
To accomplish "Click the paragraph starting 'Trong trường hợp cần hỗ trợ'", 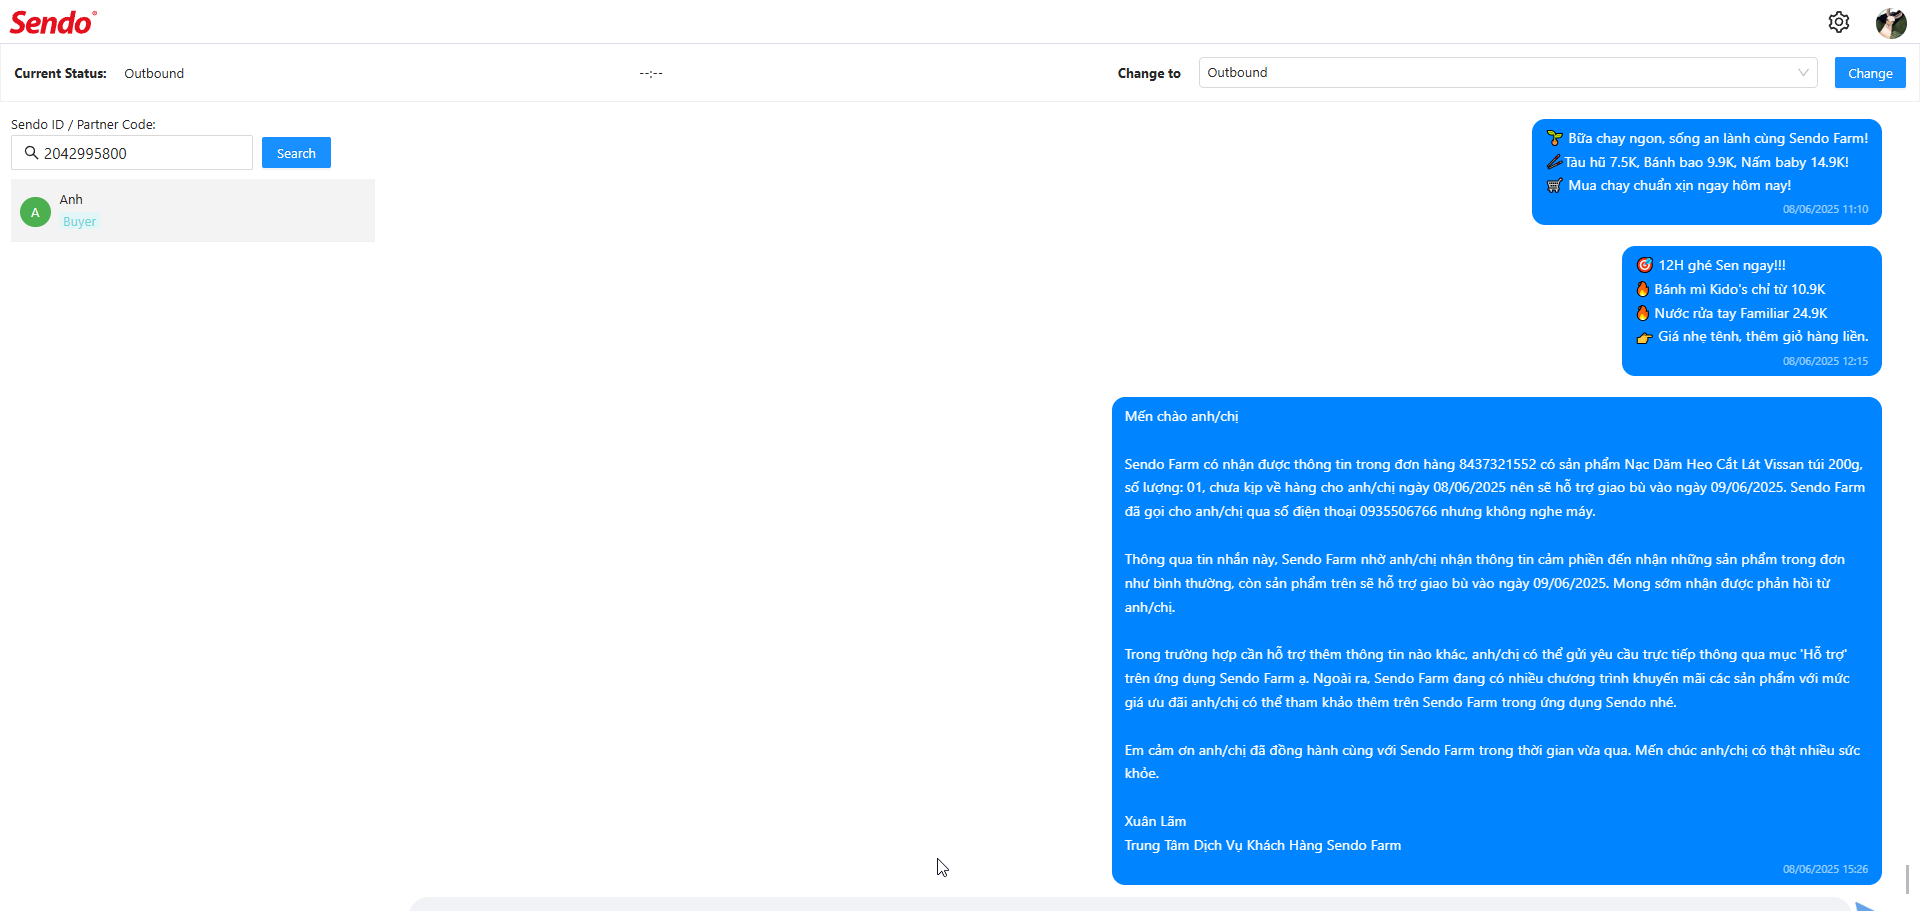I will (1487, 678).
